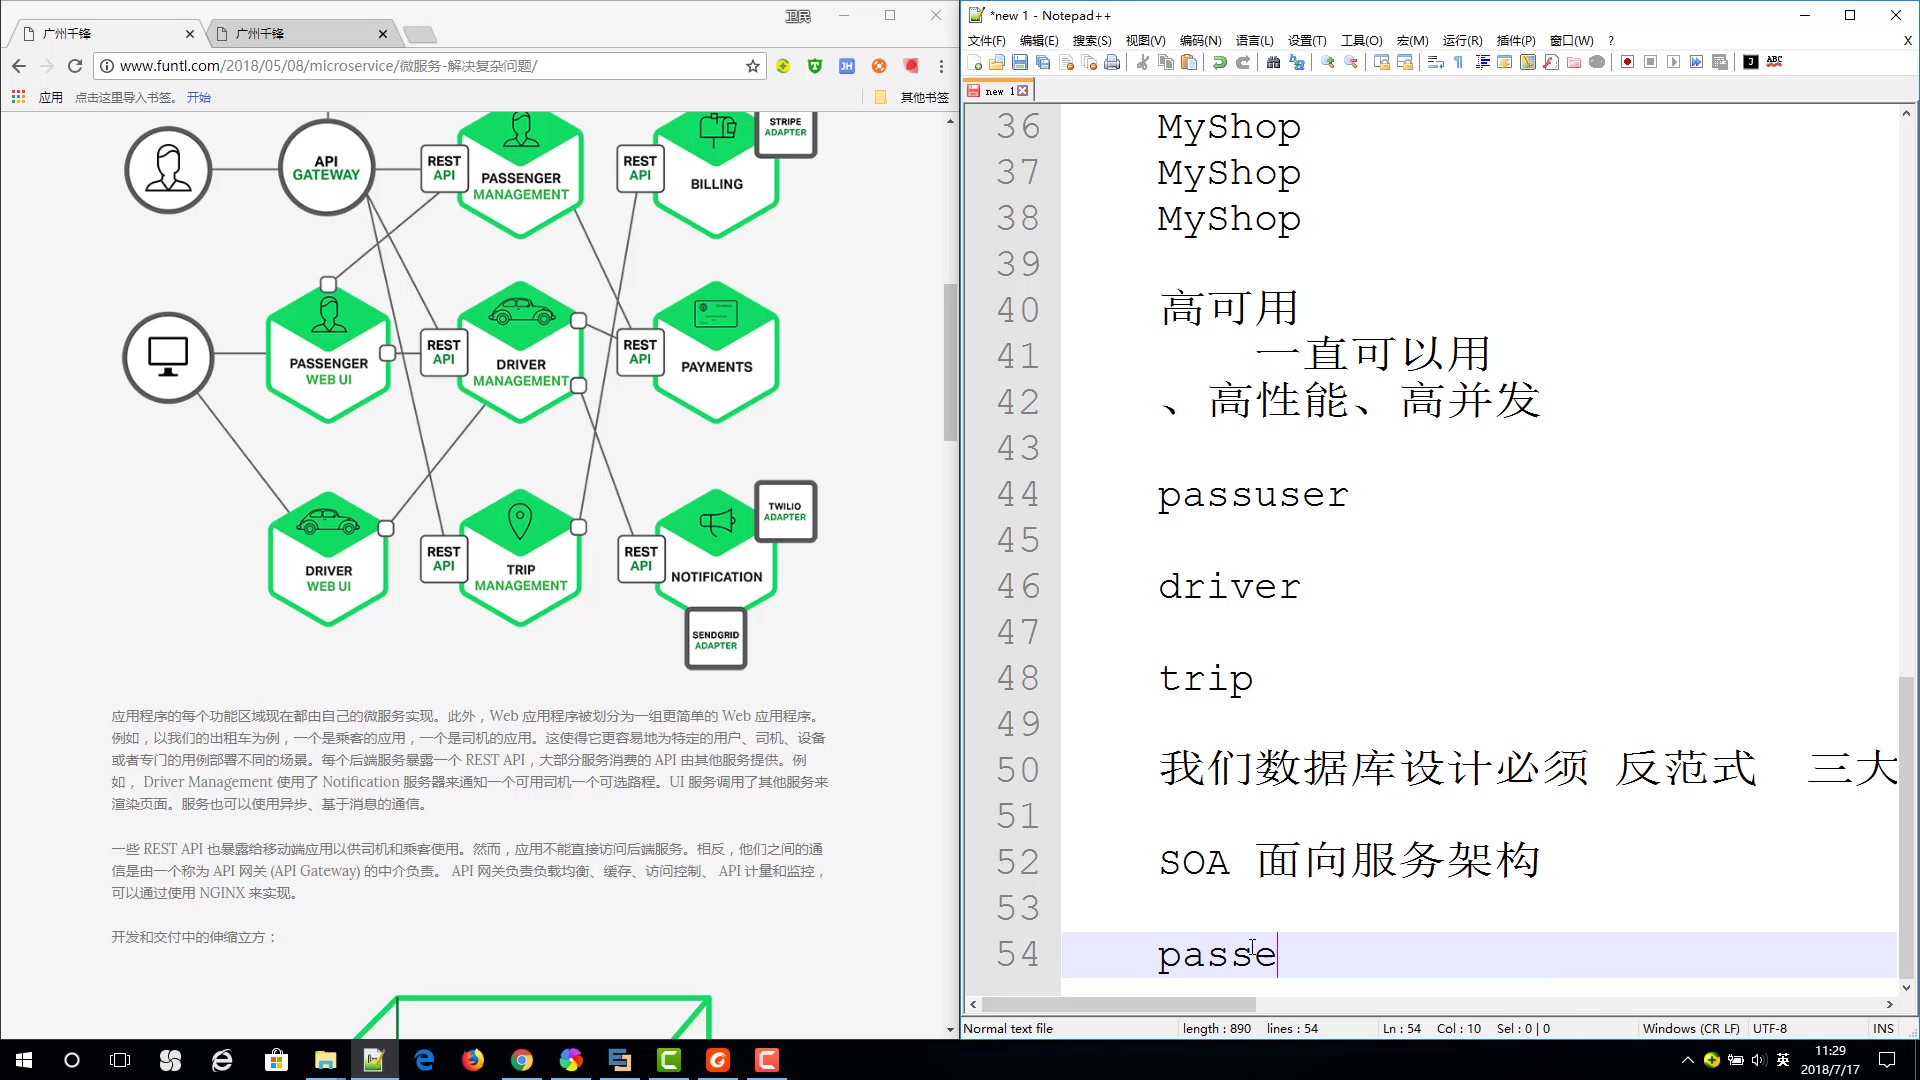This screenshot has height=1080, width=1920.
Task: Click the red recording indicator extension icon
Action: (x=911, y=66)
